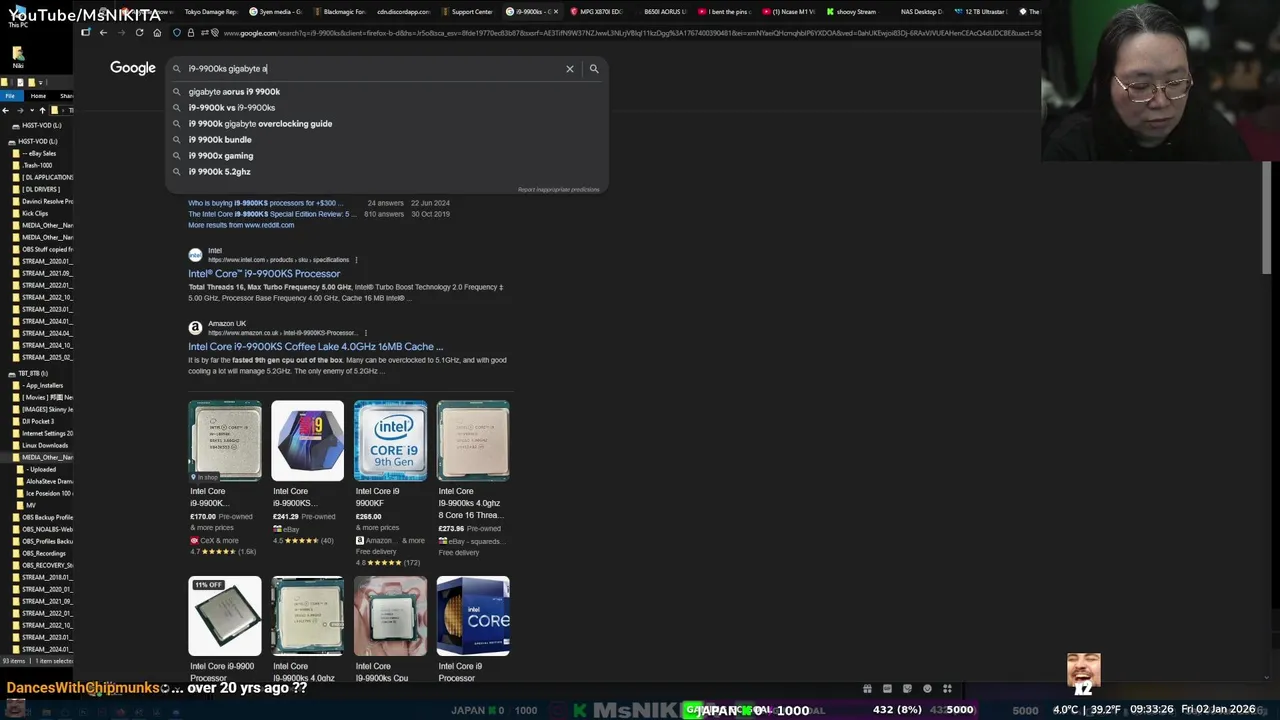Go to the browser home page icon

tap(157, 33)
